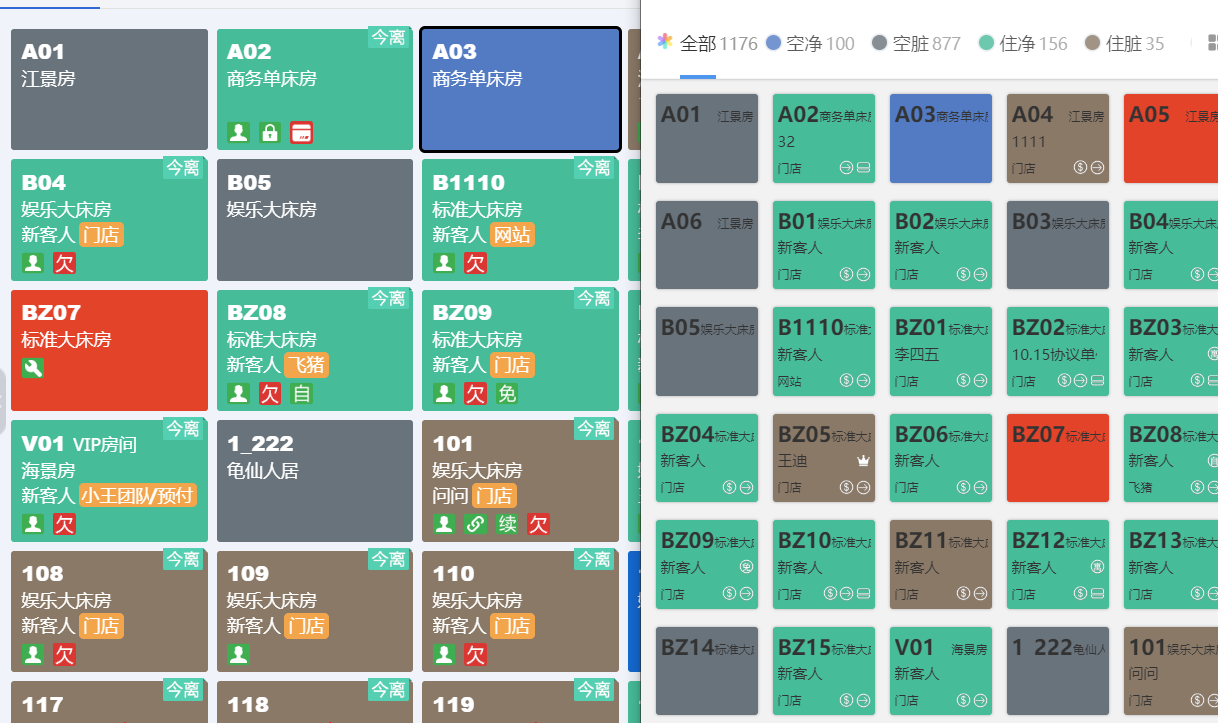Open right-panel red tile BZ07
Screen dimensions: 1218x723
point(1058,458)
